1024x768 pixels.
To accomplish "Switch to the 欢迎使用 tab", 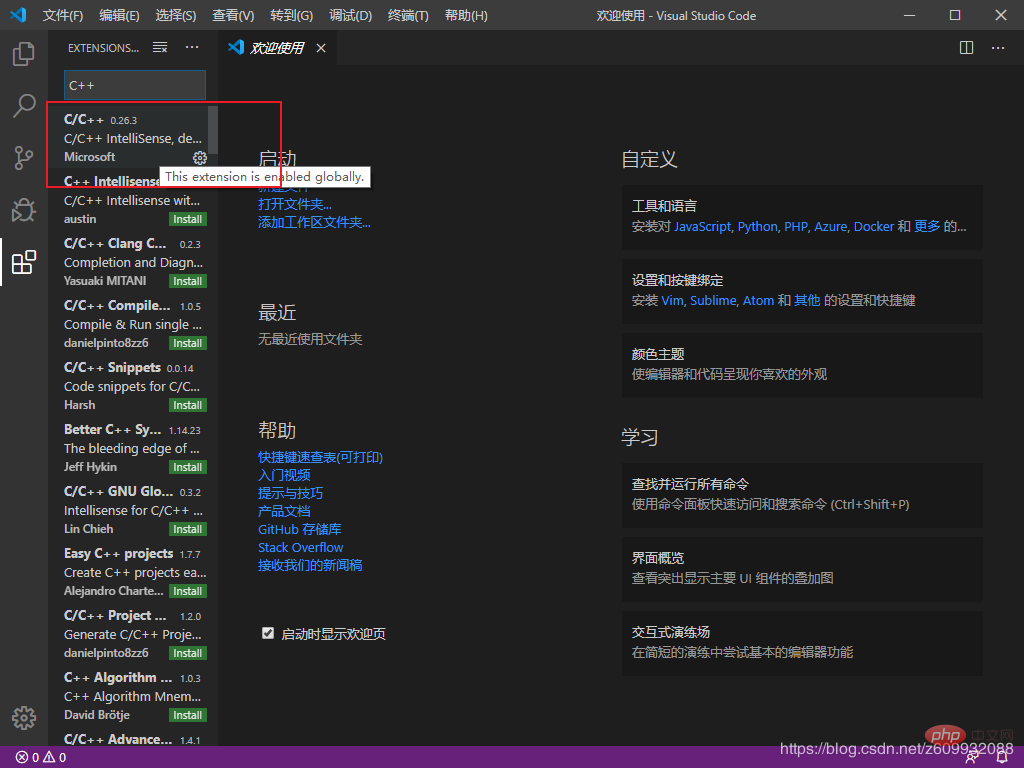I will point(277,48).
